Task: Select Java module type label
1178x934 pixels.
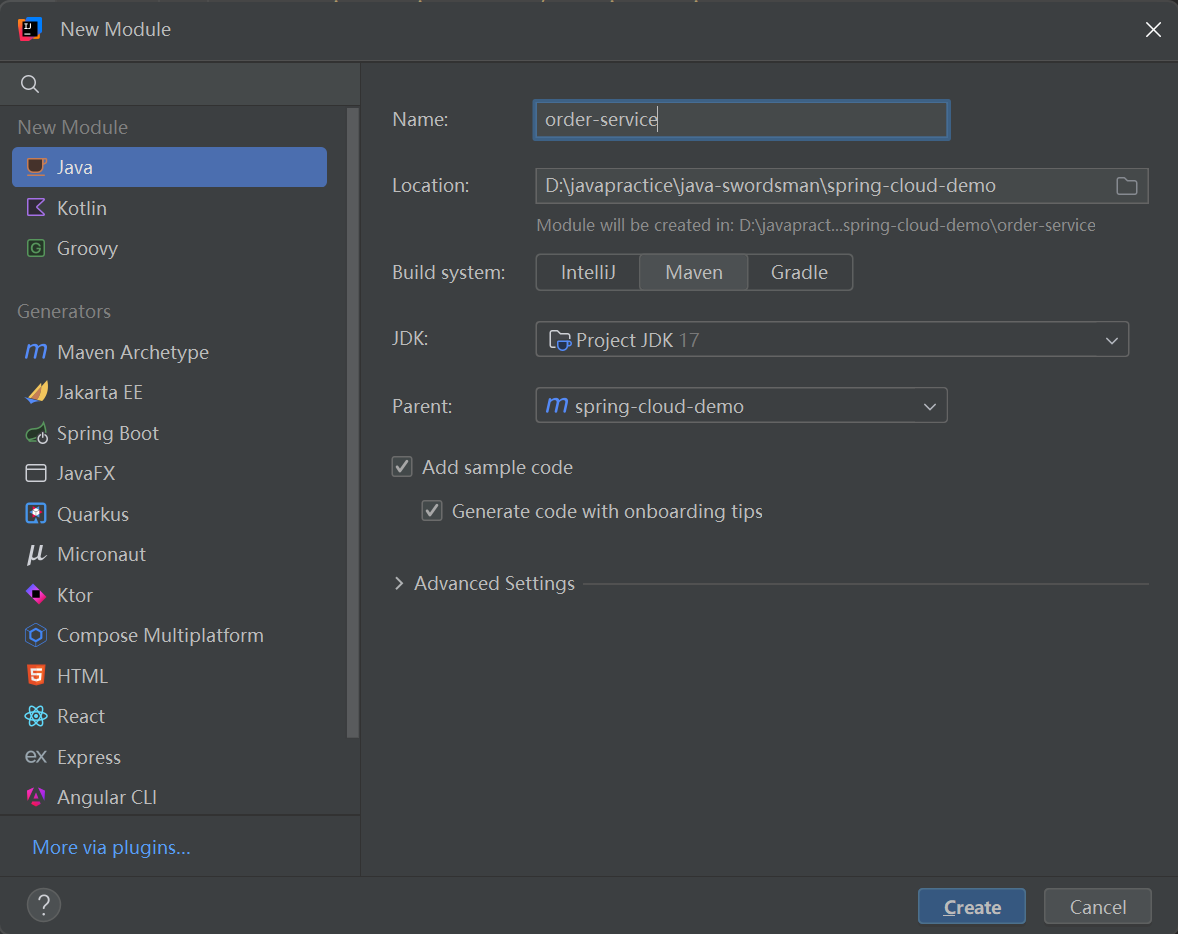Action: click(75, 167)
